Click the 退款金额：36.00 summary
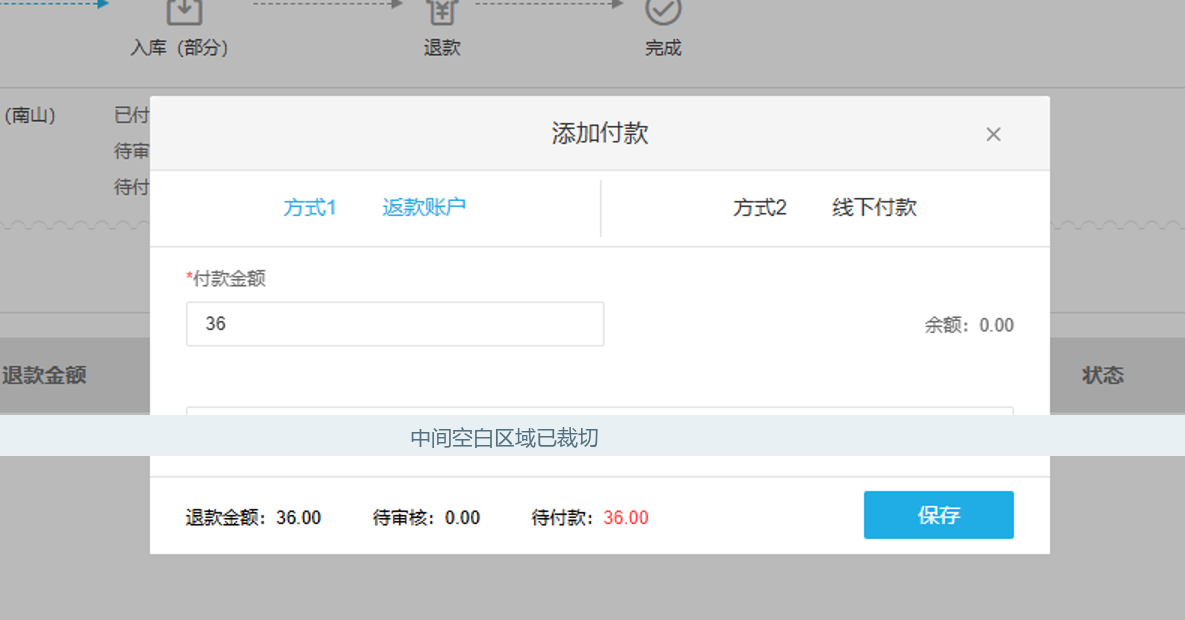This screenshot has width=1185, height=620. 253,518
